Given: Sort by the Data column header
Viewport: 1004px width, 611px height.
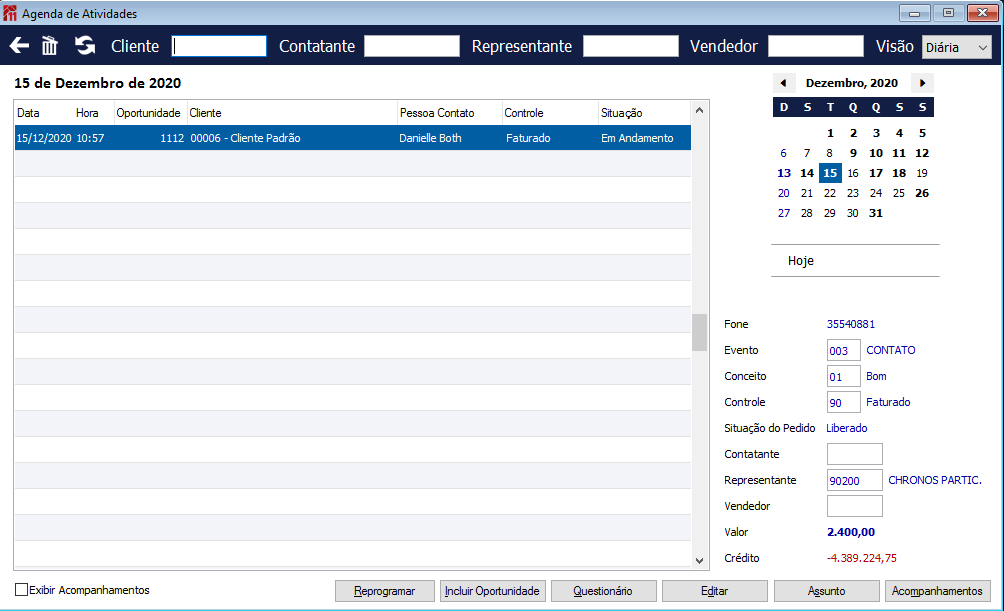Looking at the screenshot, I should click(x=28, y=113).
